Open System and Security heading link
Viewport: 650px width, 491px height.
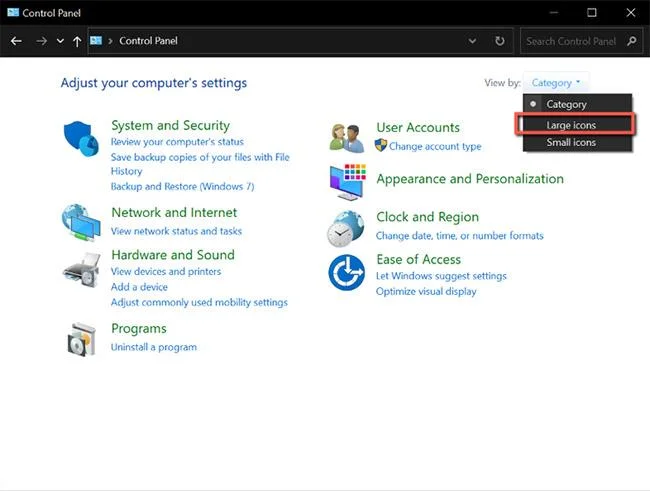(x=170, y=125)
